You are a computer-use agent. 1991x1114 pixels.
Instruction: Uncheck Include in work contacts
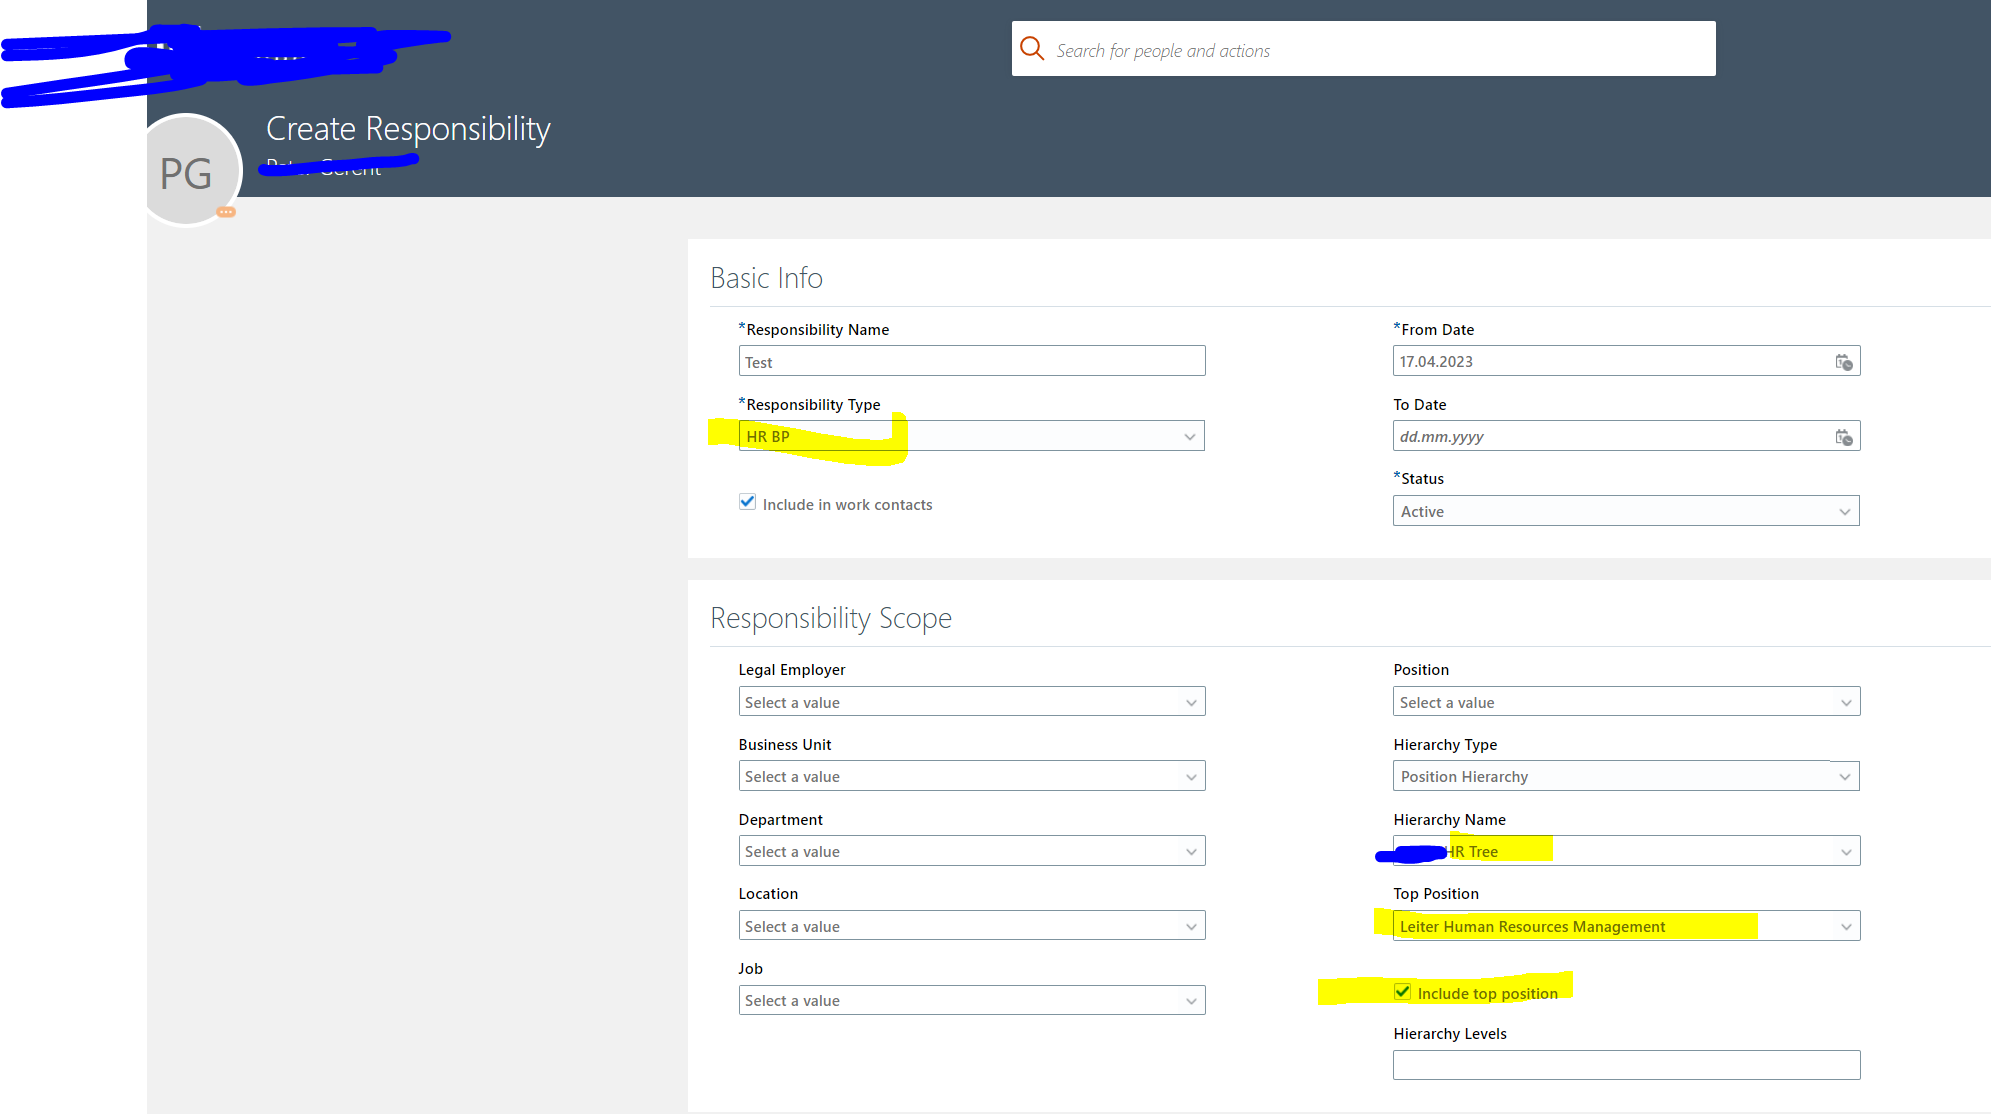point(747,502)
